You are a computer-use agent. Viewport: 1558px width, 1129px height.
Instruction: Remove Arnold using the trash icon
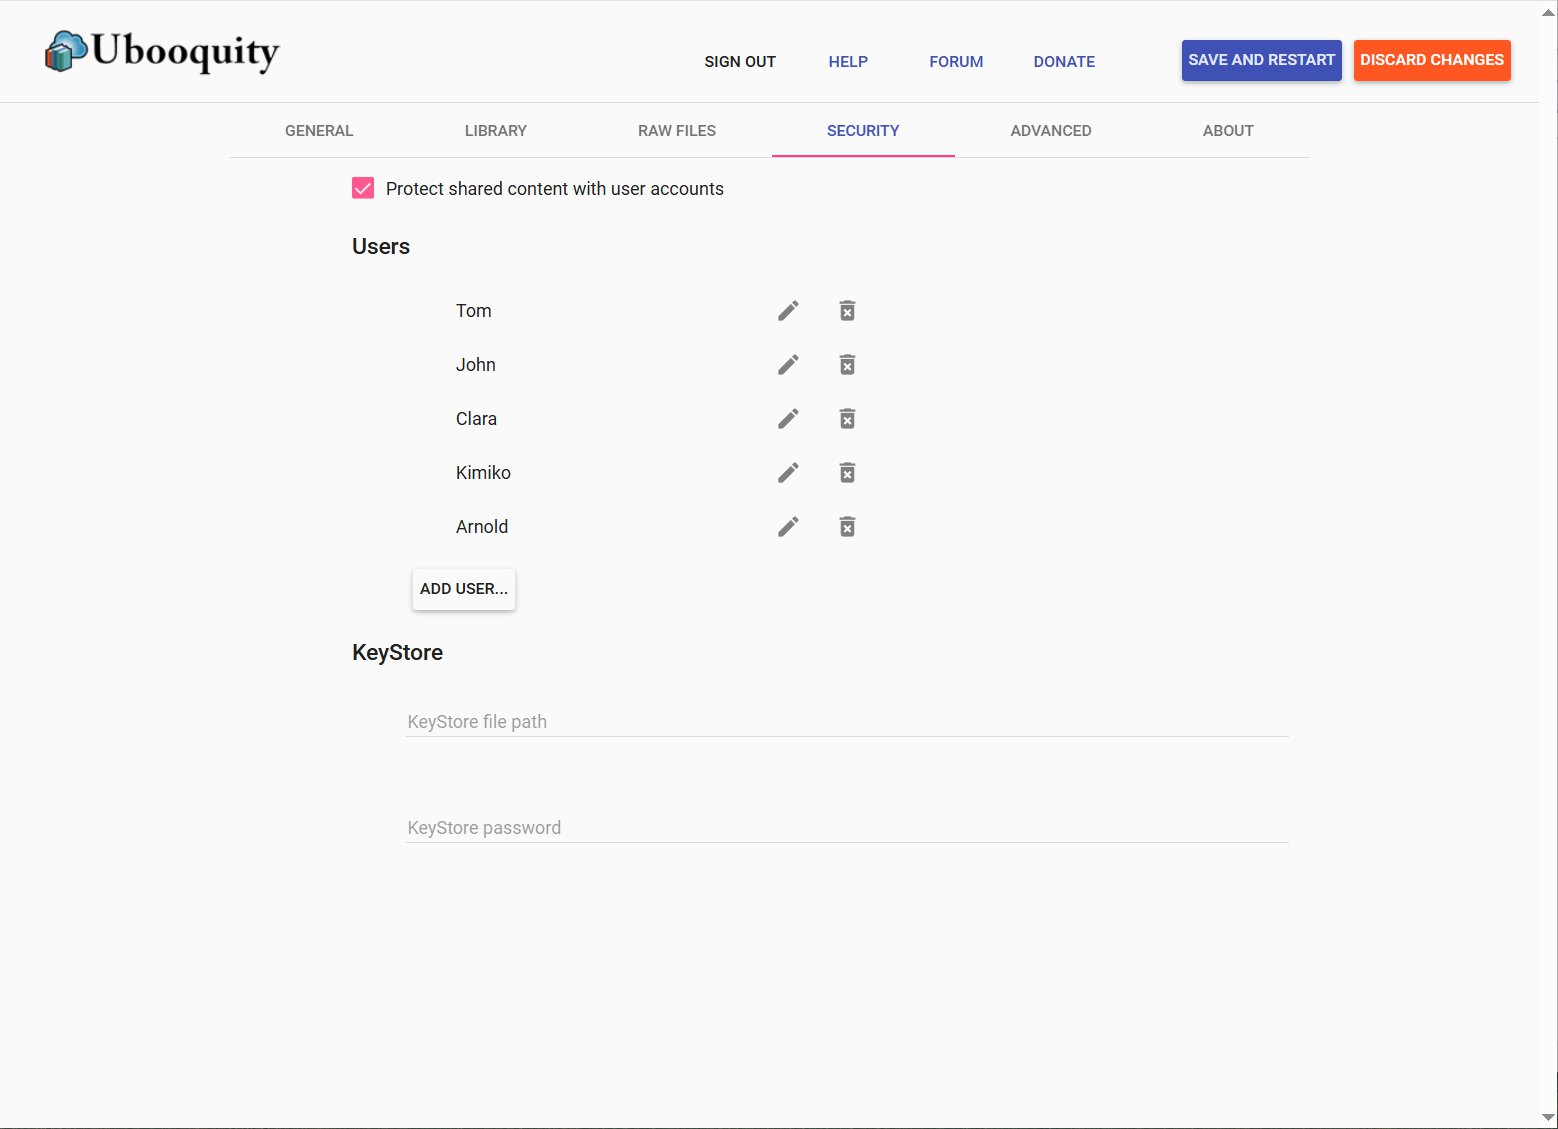pos(847,527)
